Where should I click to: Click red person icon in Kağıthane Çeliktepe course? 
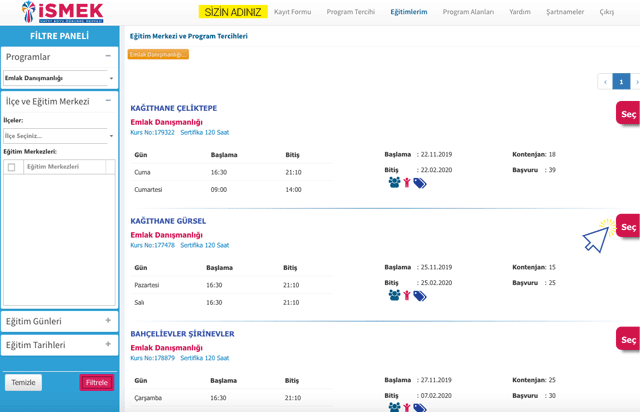[407, 183]
